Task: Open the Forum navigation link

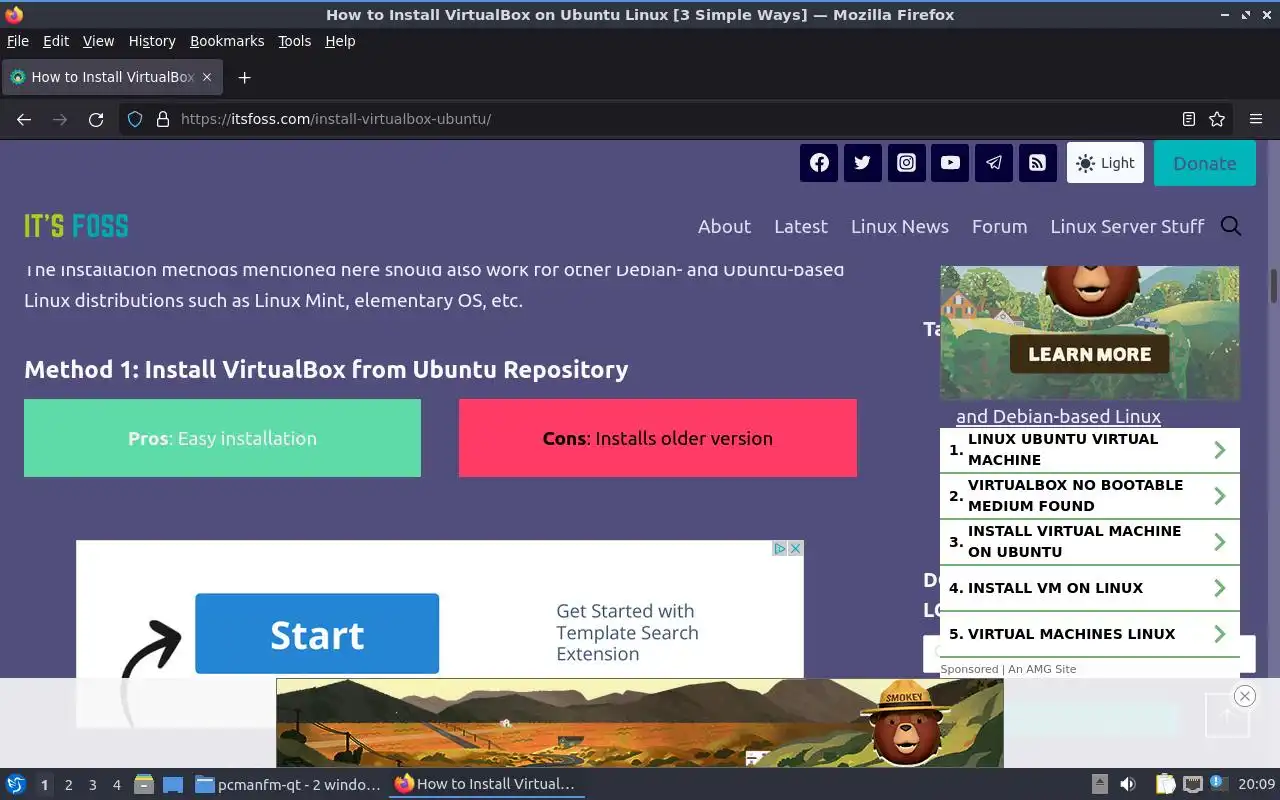Action: coord(1000,226)
